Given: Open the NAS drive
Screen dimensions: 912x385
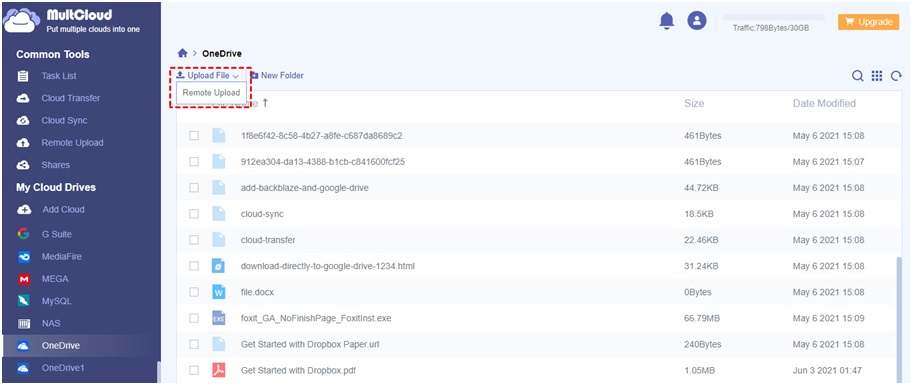Looking at the screenshot, I should tap(51, 323).
